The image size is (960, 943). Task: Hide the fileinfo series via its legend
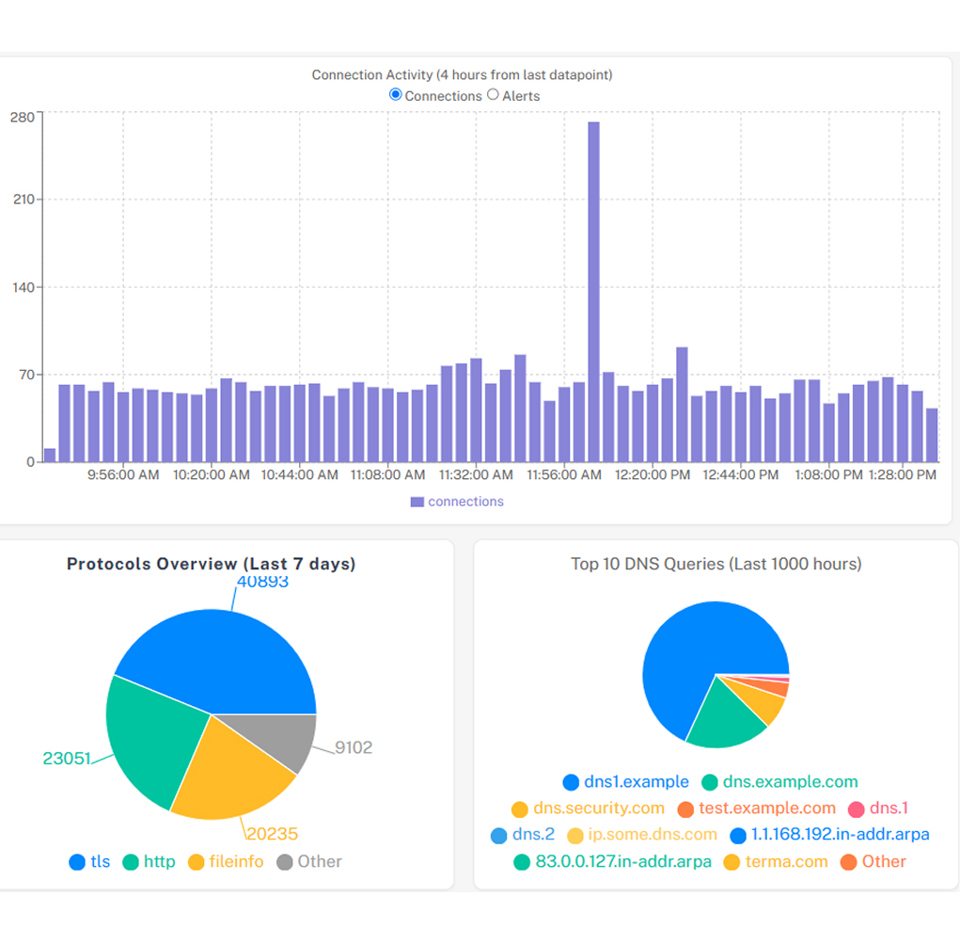pyautogui.click(x=226, y=862)
